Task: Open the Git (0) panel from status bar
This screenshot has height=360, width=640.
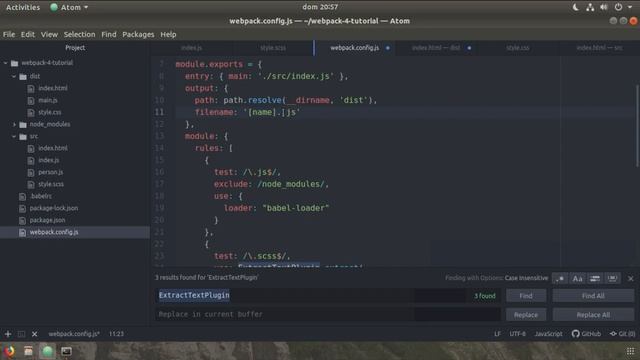Action: click(x=622, y=334)
